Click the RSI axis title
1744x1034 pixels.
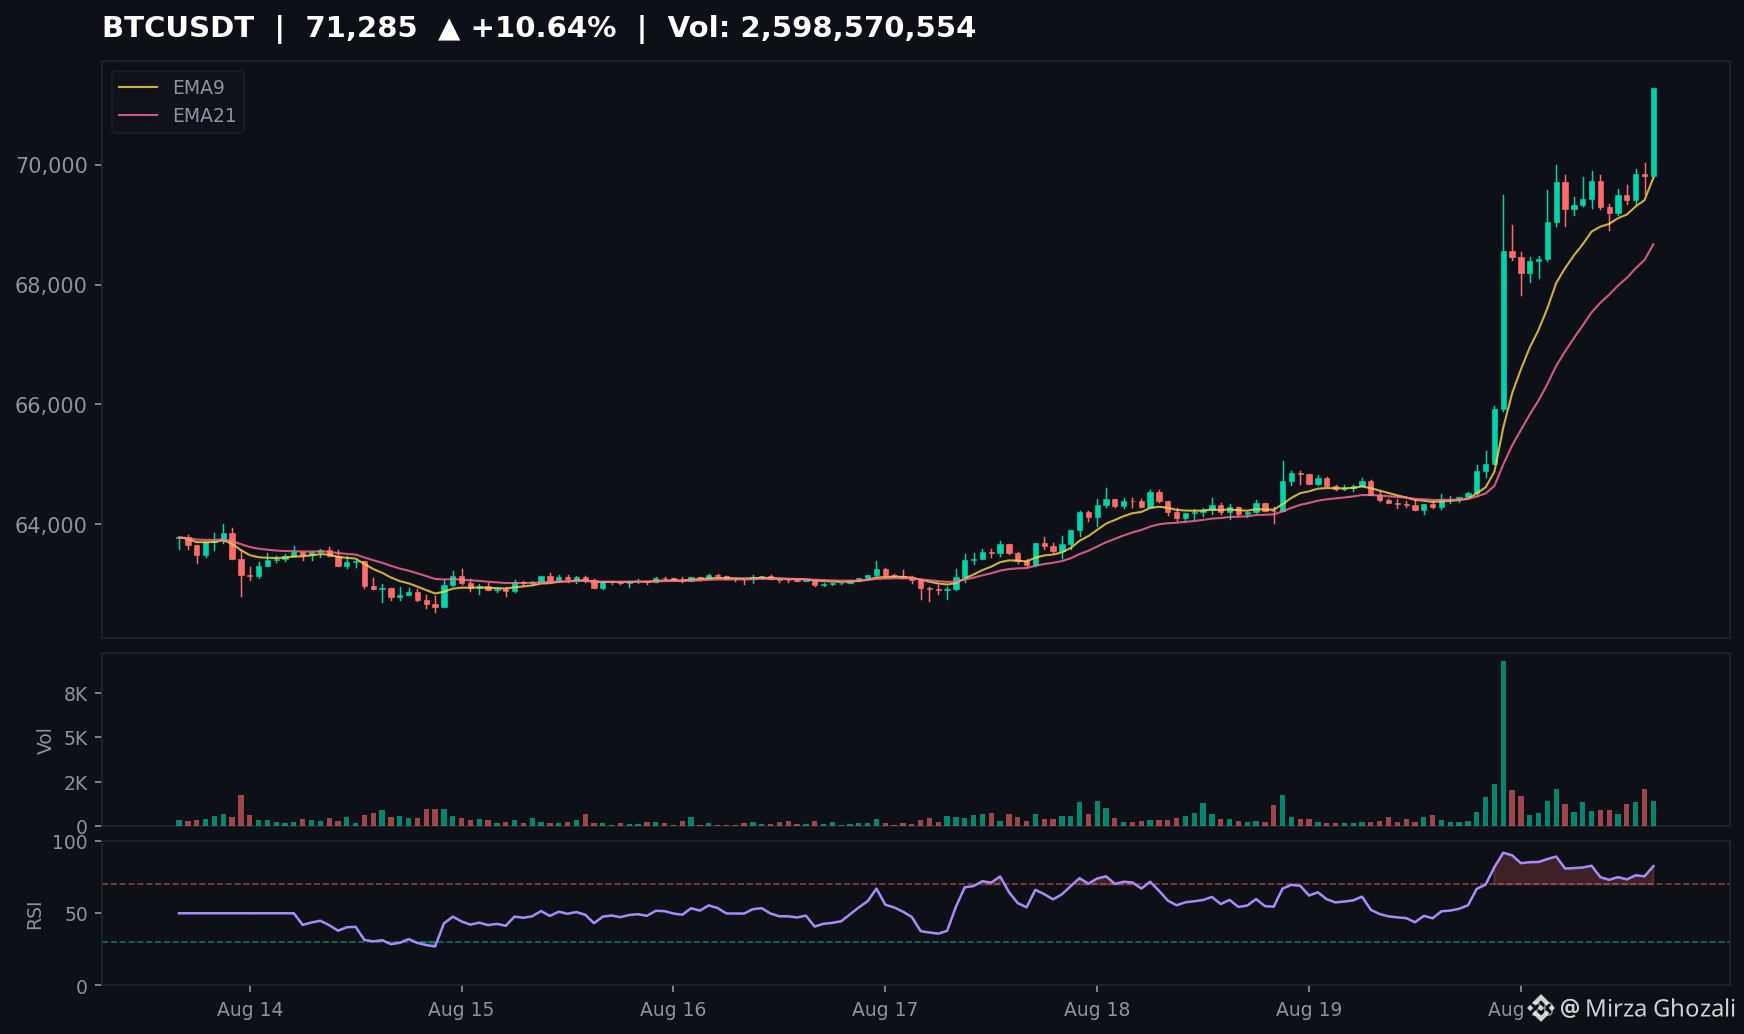34,915
